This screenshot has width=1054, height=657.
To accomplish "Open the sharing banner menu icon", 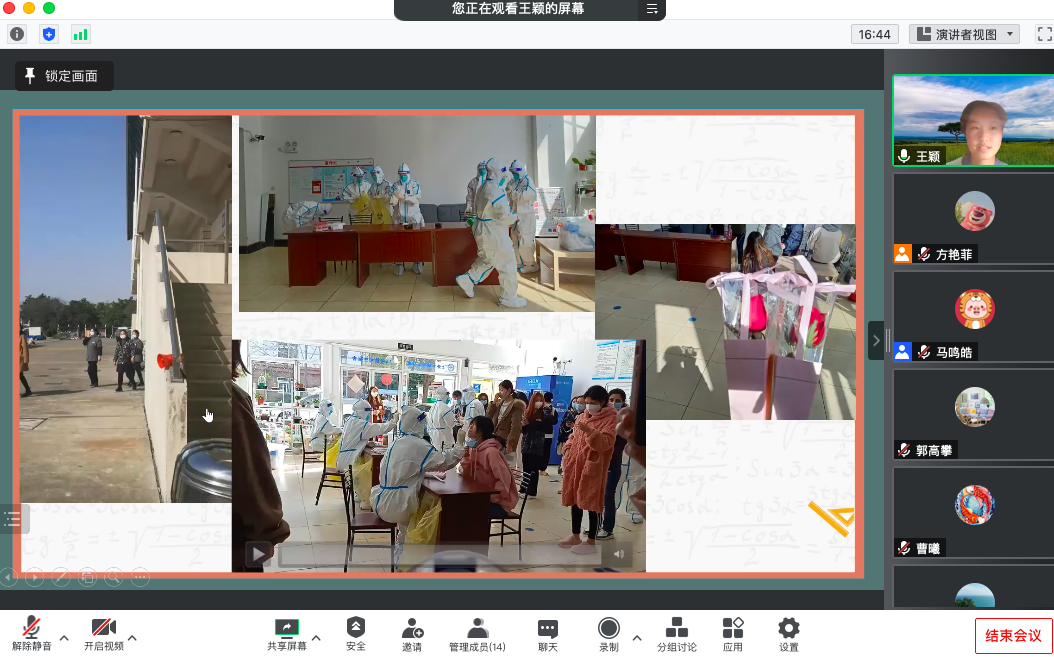I will (x=652, y=9).
